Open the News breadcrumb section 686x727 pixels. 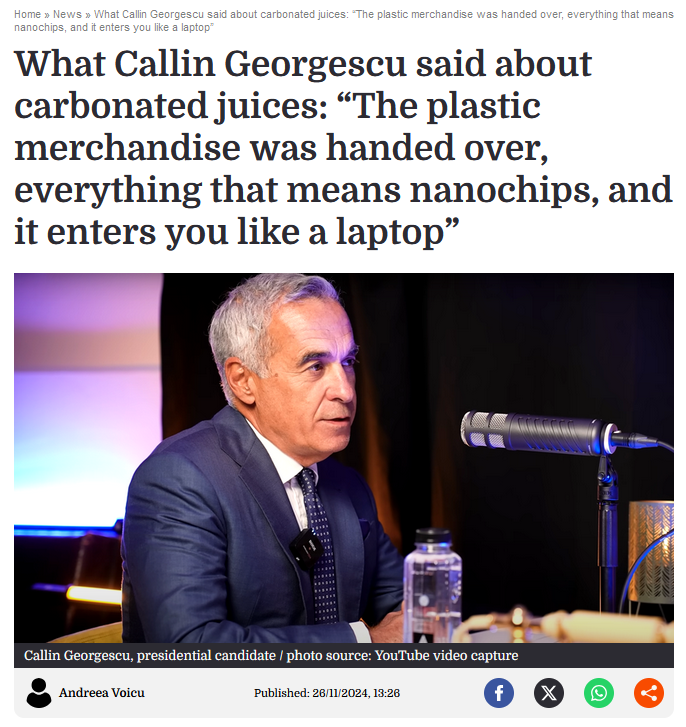click(67, 14)
